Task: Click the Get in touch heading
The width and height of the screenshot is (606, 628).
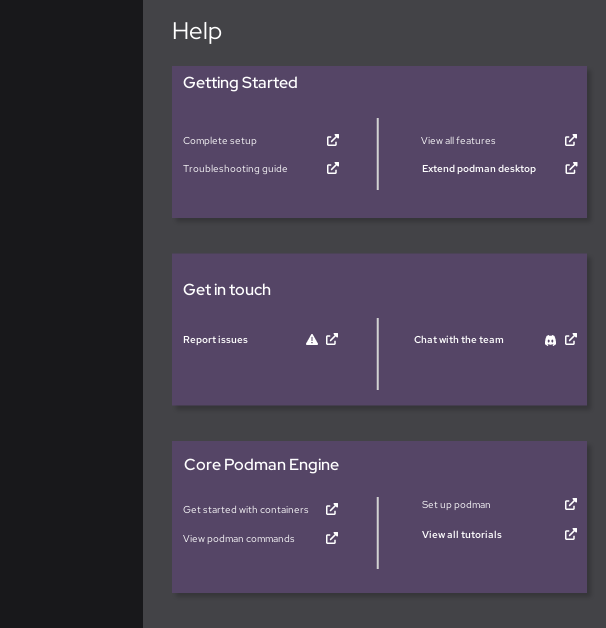Action: (x=227, y=290)
